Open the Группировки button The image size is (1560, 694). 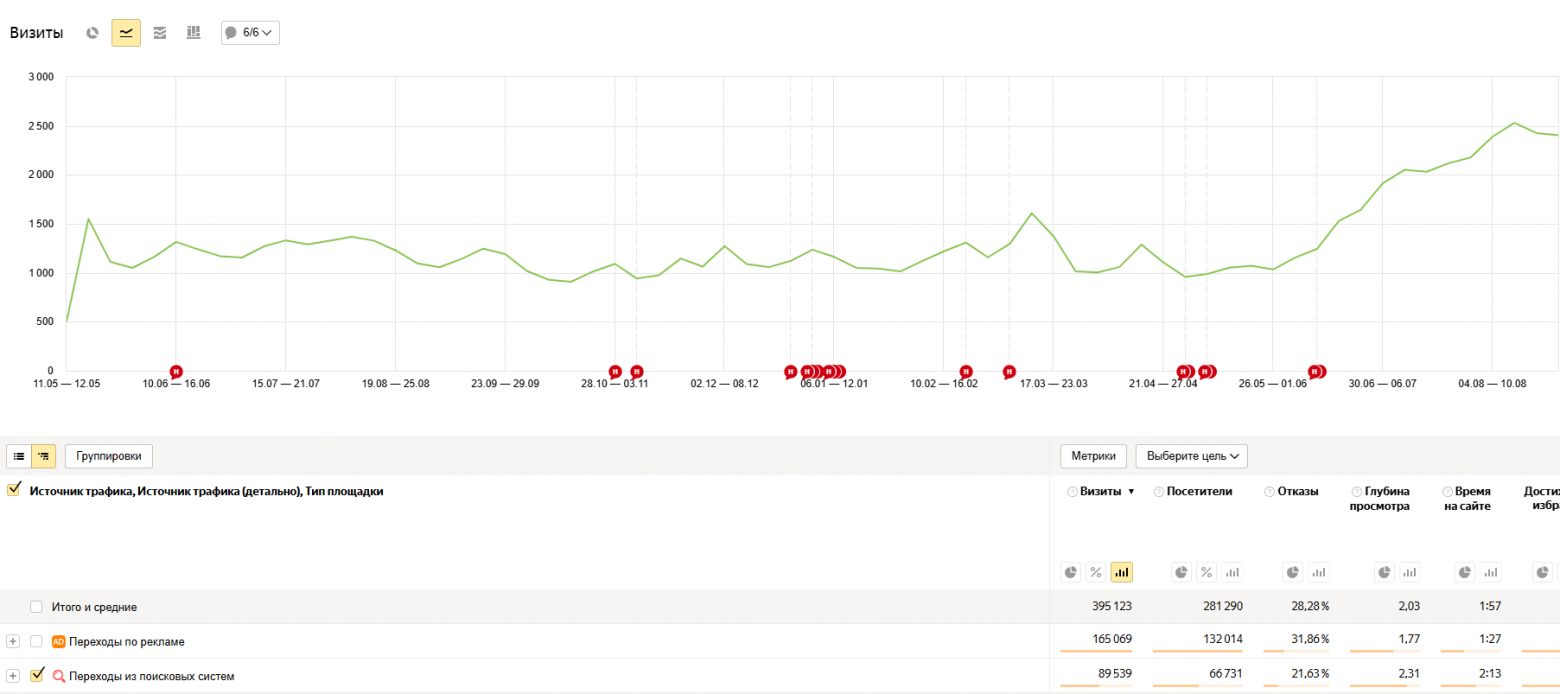109,456
